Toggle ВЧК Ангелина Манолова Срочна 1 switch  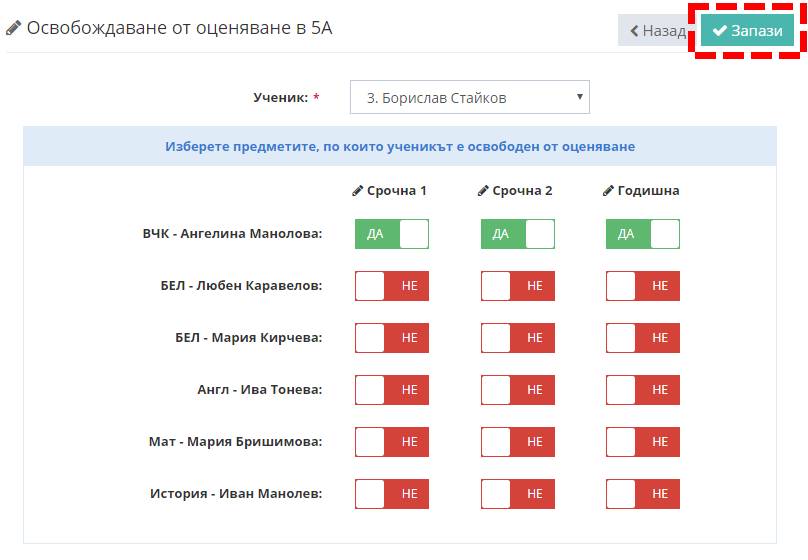click(392, 234)
